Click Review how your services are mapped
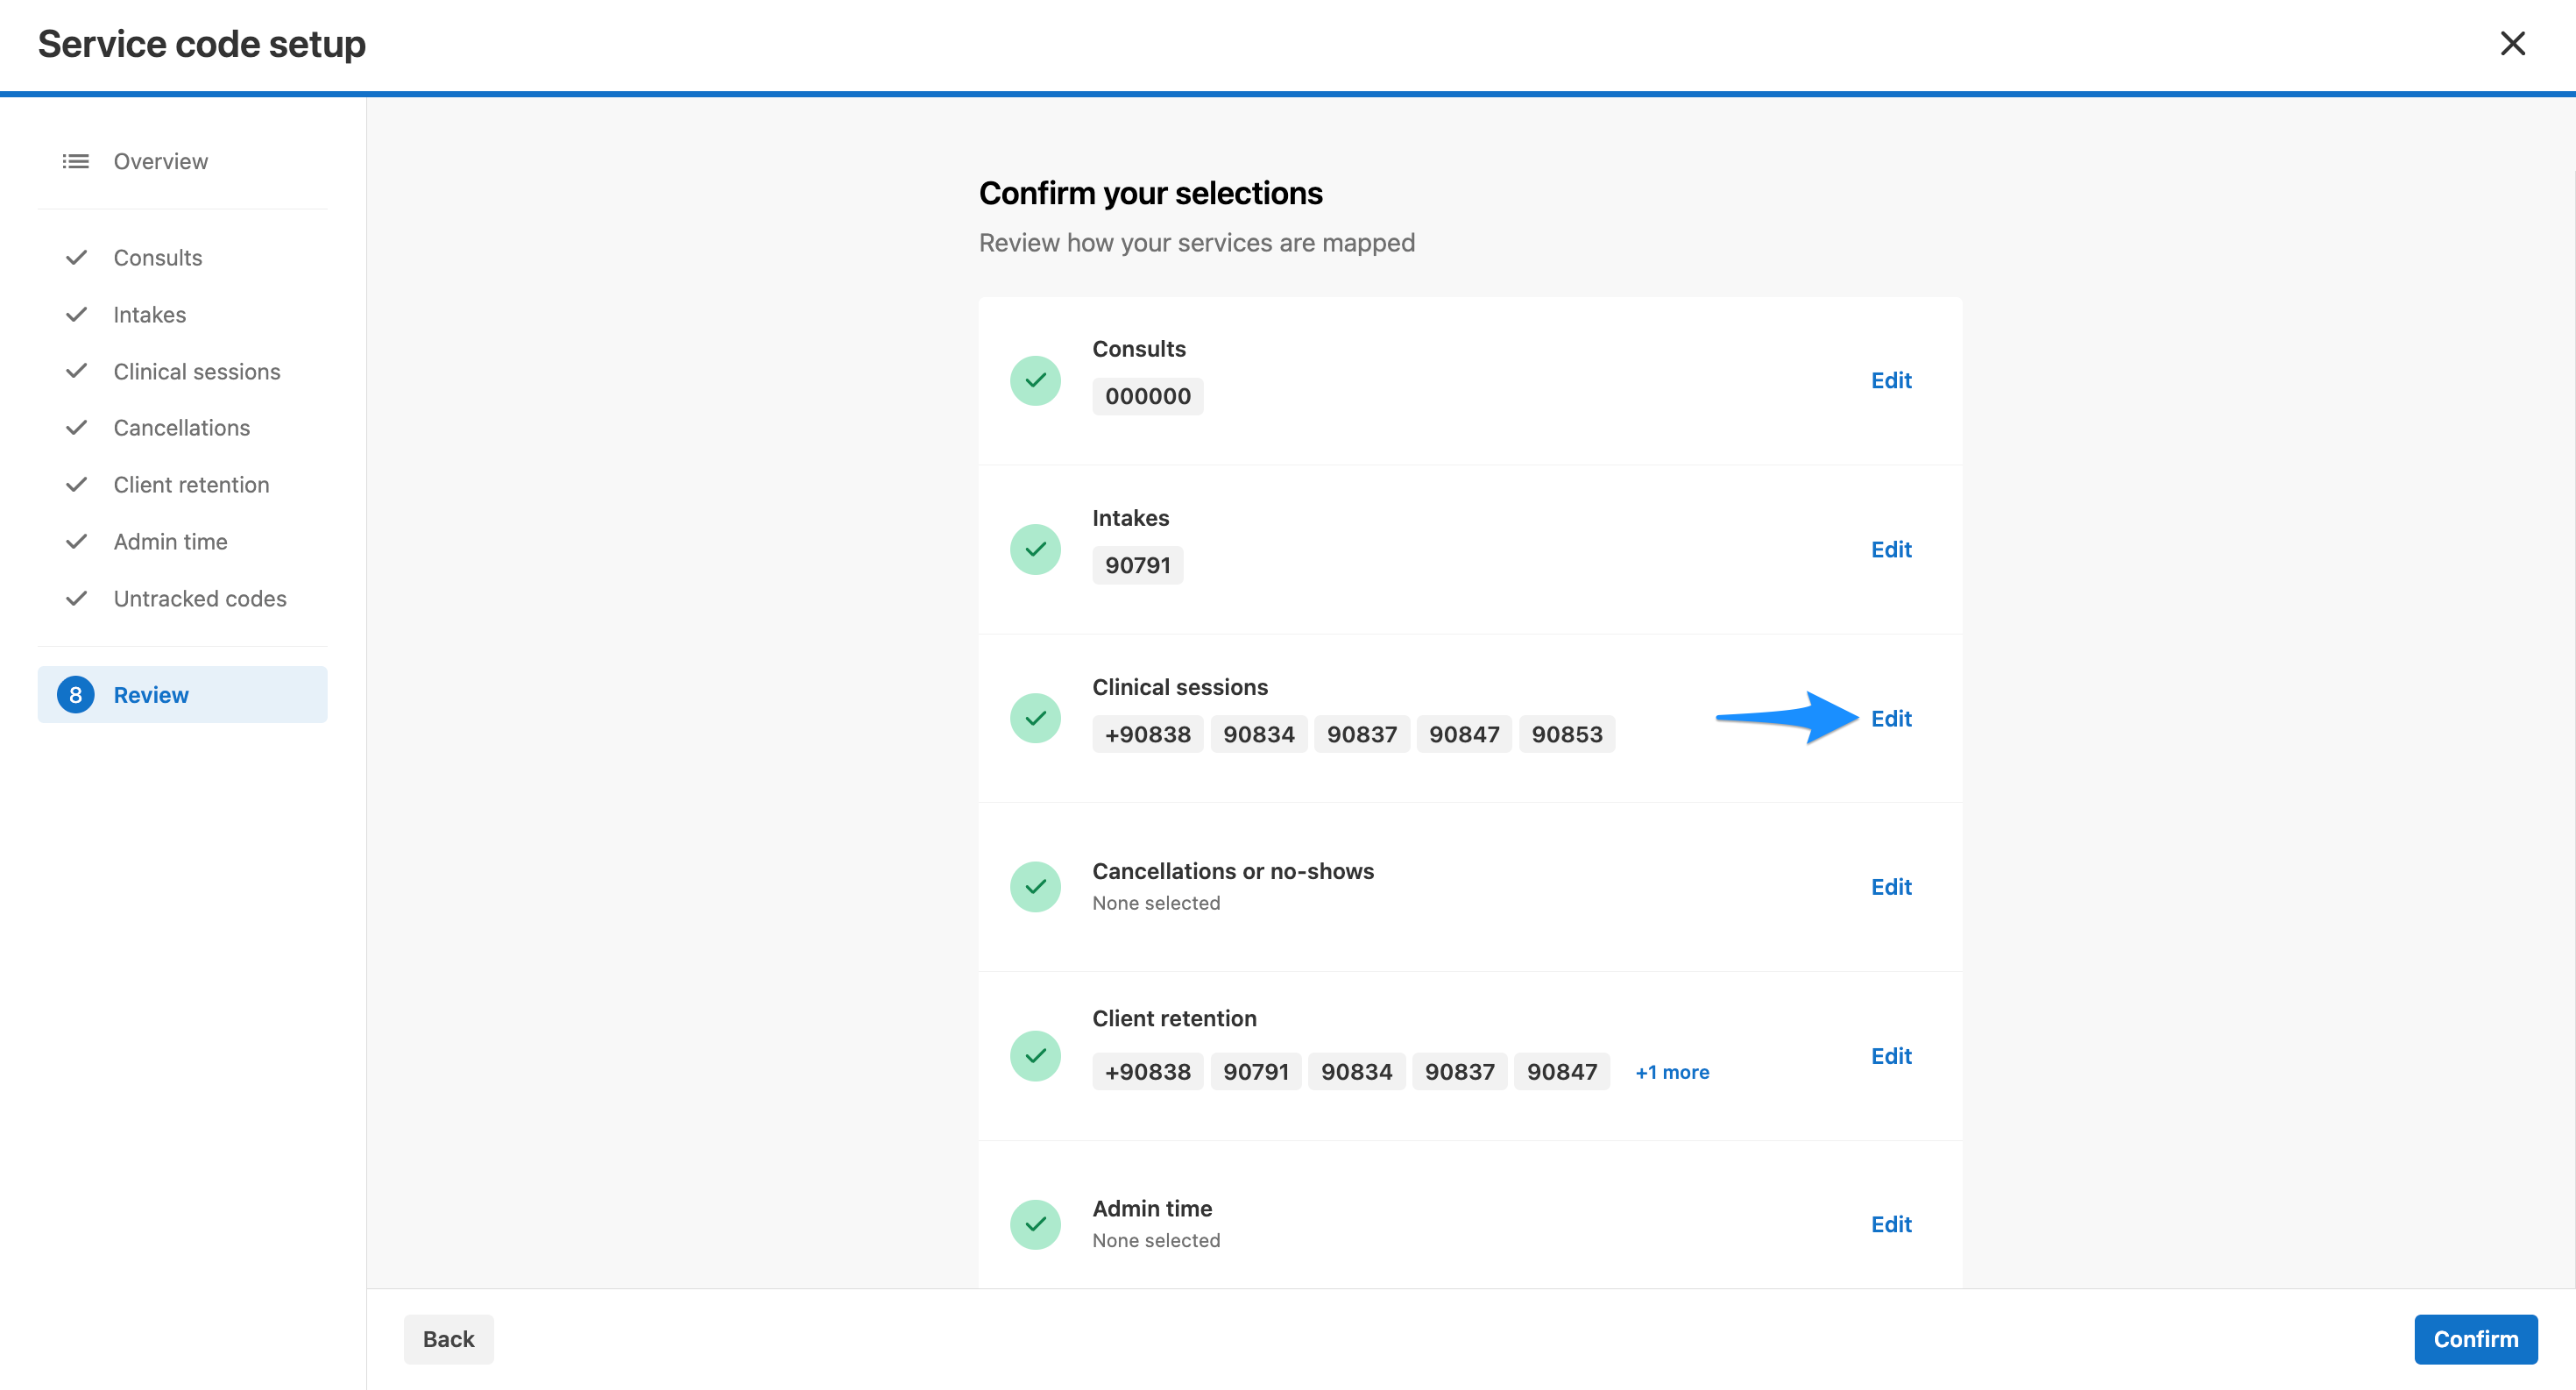2576x1390 pixels. [1196, 243]
